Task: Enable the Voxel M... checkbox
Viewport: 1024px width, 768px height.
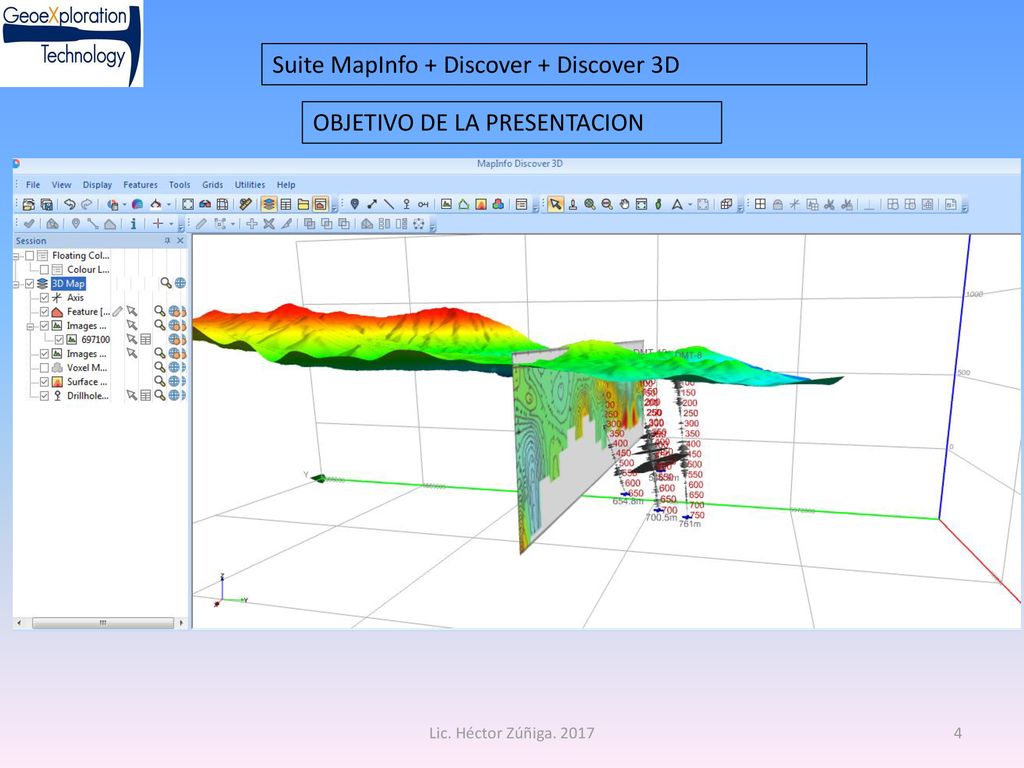Action: pyautogui.click(x=44, y=368)
